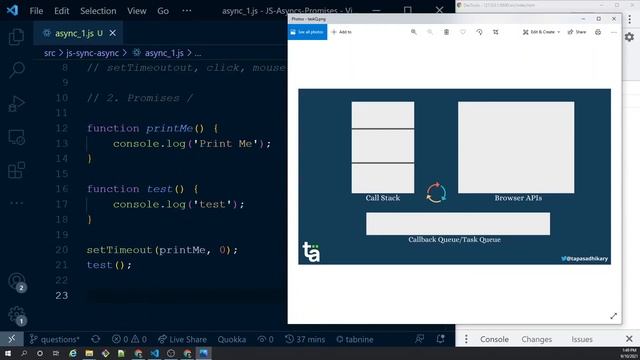Add photo to favorites with heart icon
This screenshot has width=640, height=360.
click(462, 32)
